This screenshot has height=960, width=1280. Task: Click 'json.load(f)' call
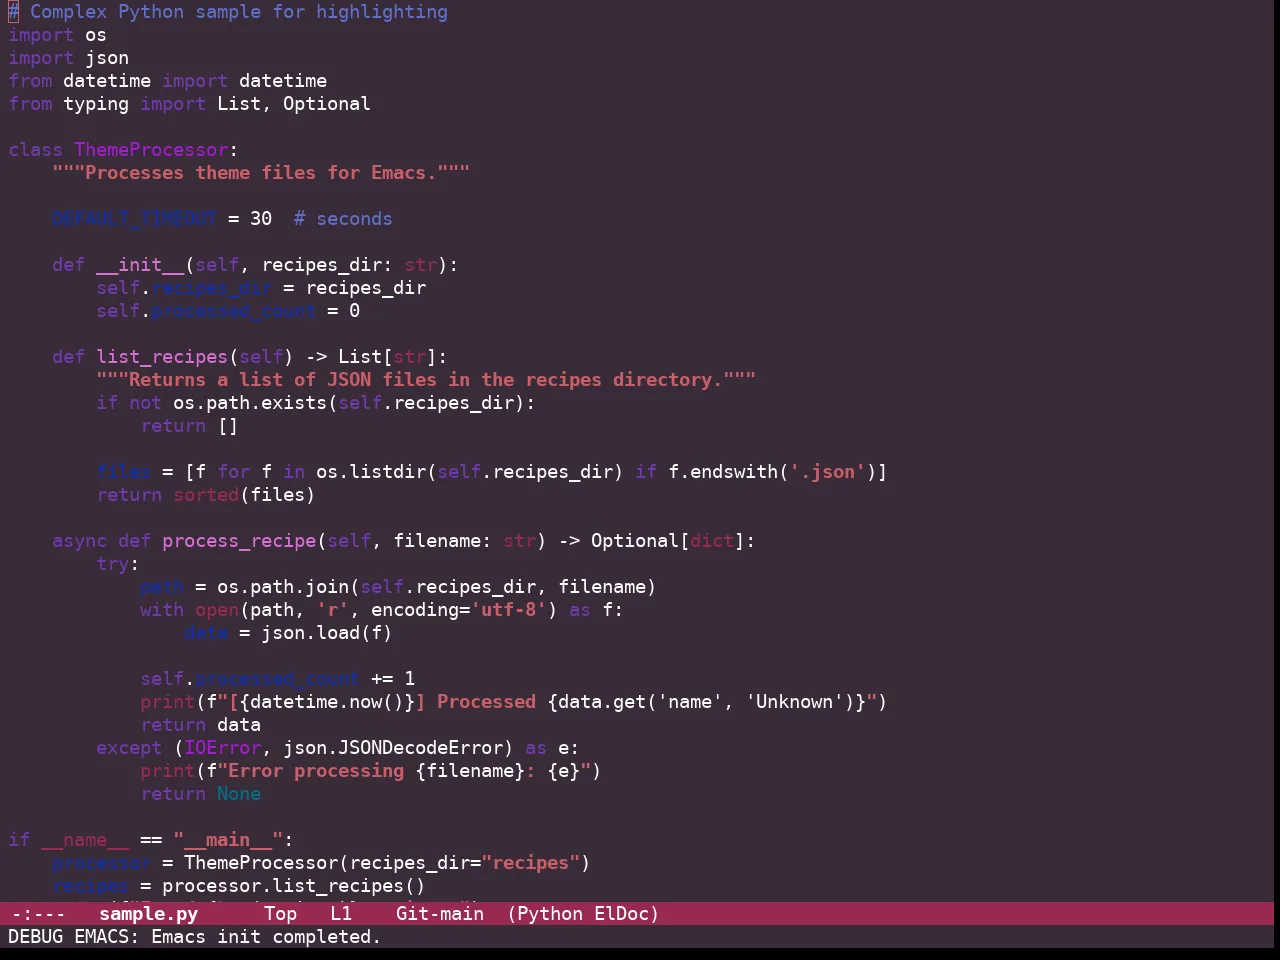(x=327, y=633)
